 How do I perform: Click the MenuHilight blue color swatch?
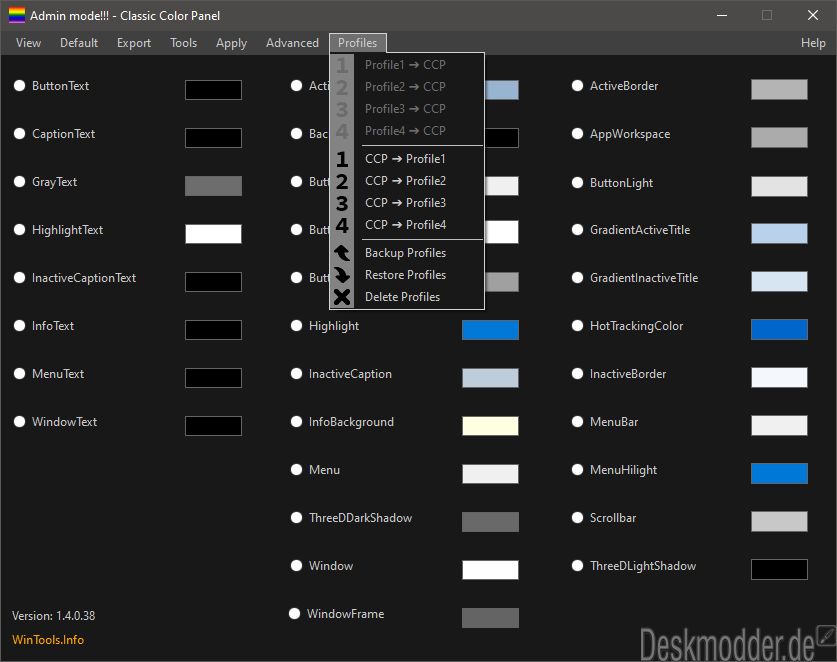pyautogui.click(x=779, y=474)
